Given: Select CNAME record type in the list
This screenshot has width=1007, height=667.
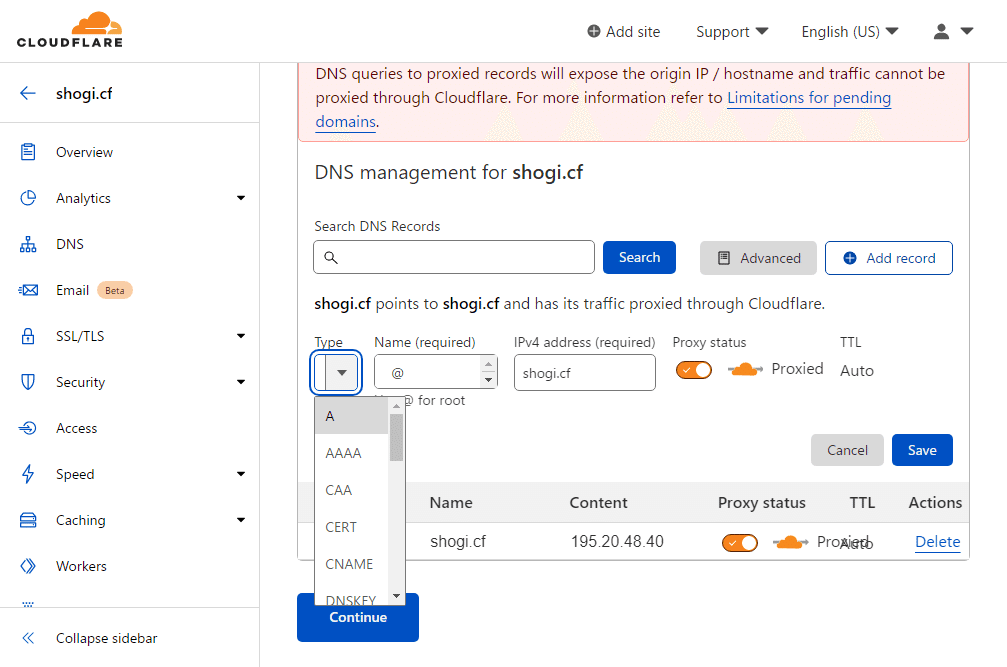Looking at the screenshot, I should click(x=351, y=564).
